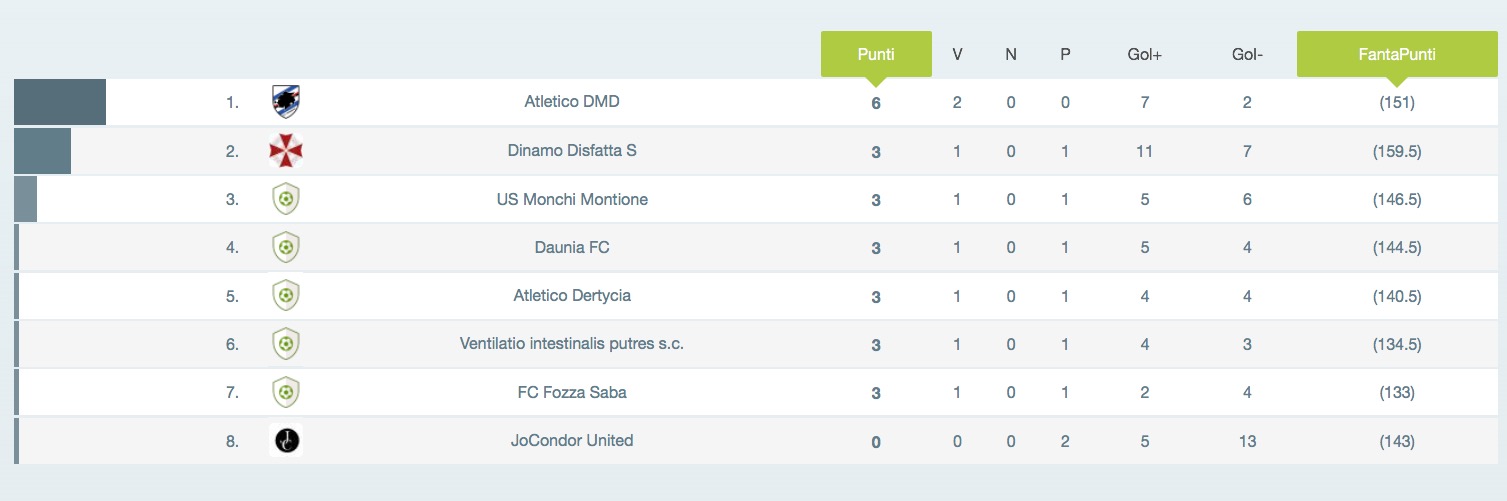This screenshot has width=1507, height=501.
Task: Open the JoCondor United team link
Action: point(572,440)
